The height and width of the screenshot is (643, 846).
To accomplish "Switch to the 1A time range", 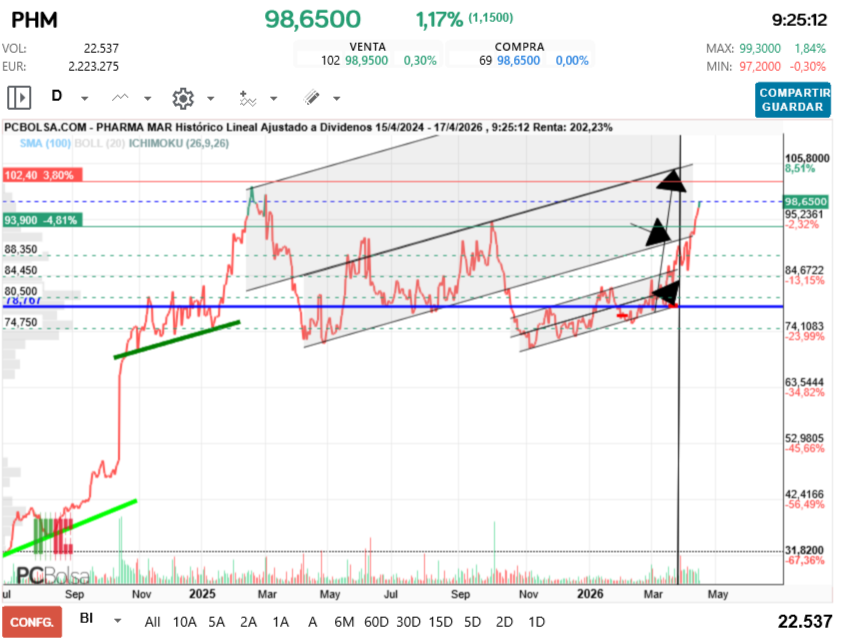I will click(x=280, y=621).
